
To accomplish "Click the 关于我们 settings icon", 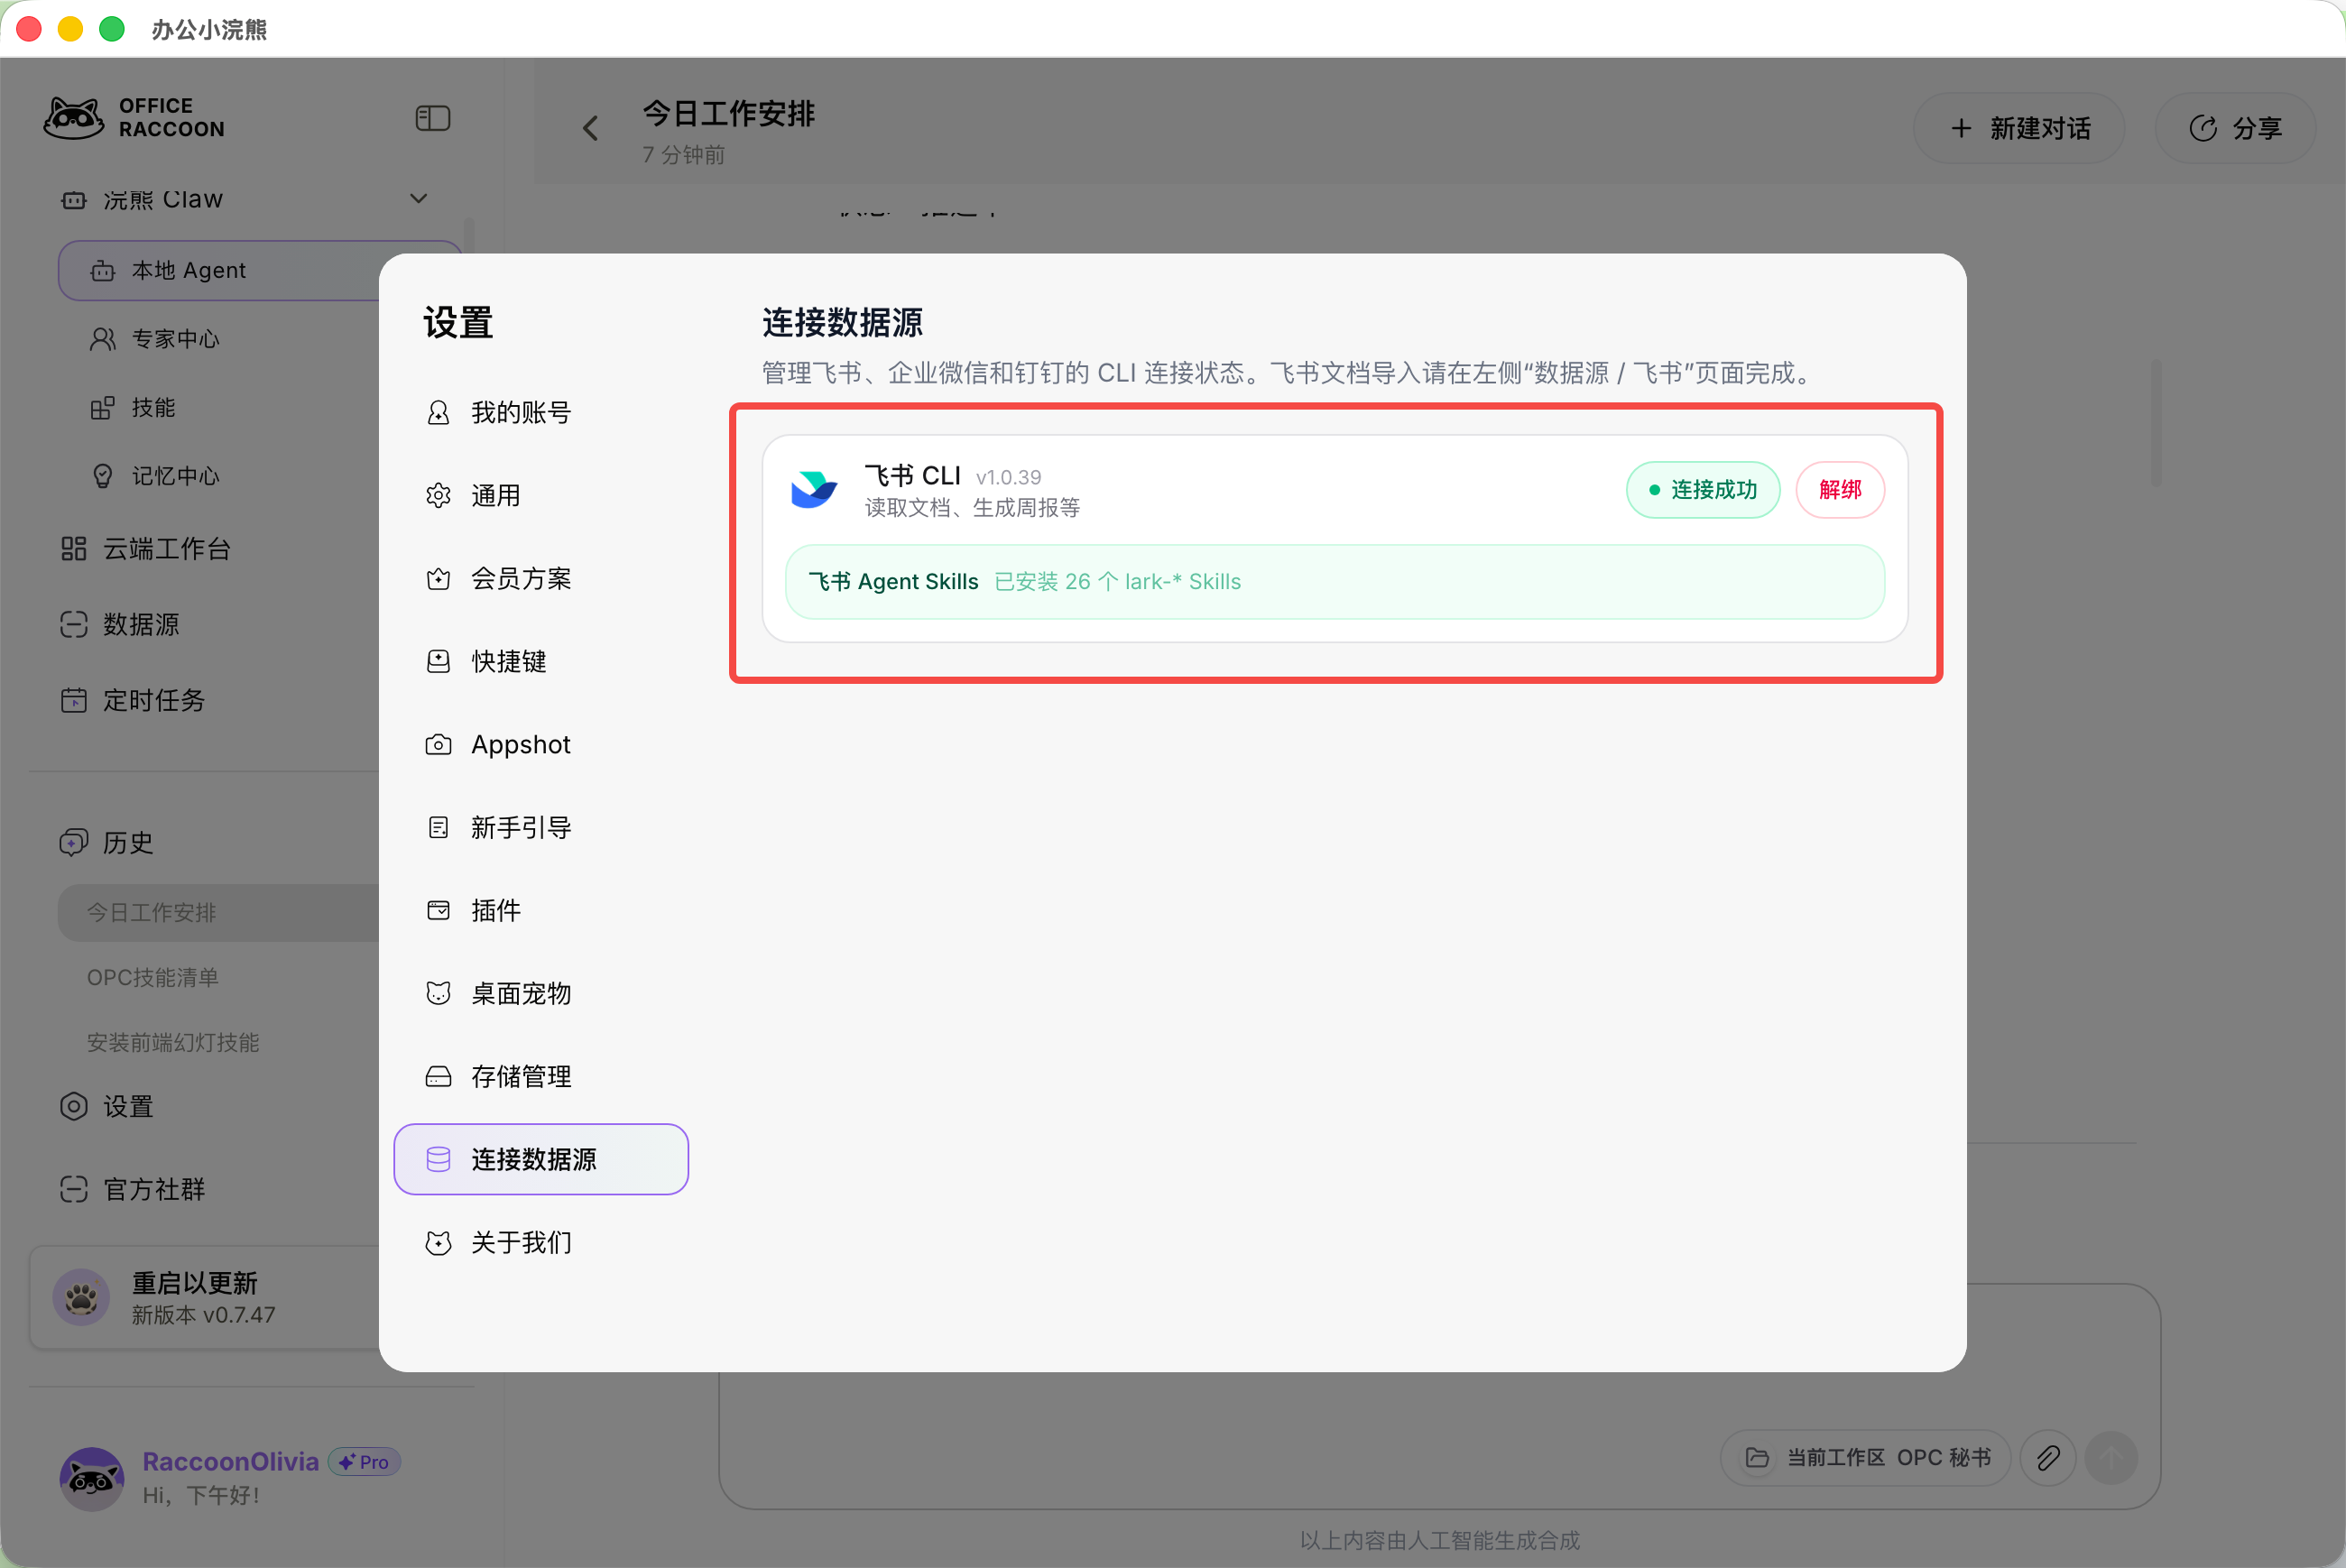I will pyautogui.click(x=438, y=1242).
